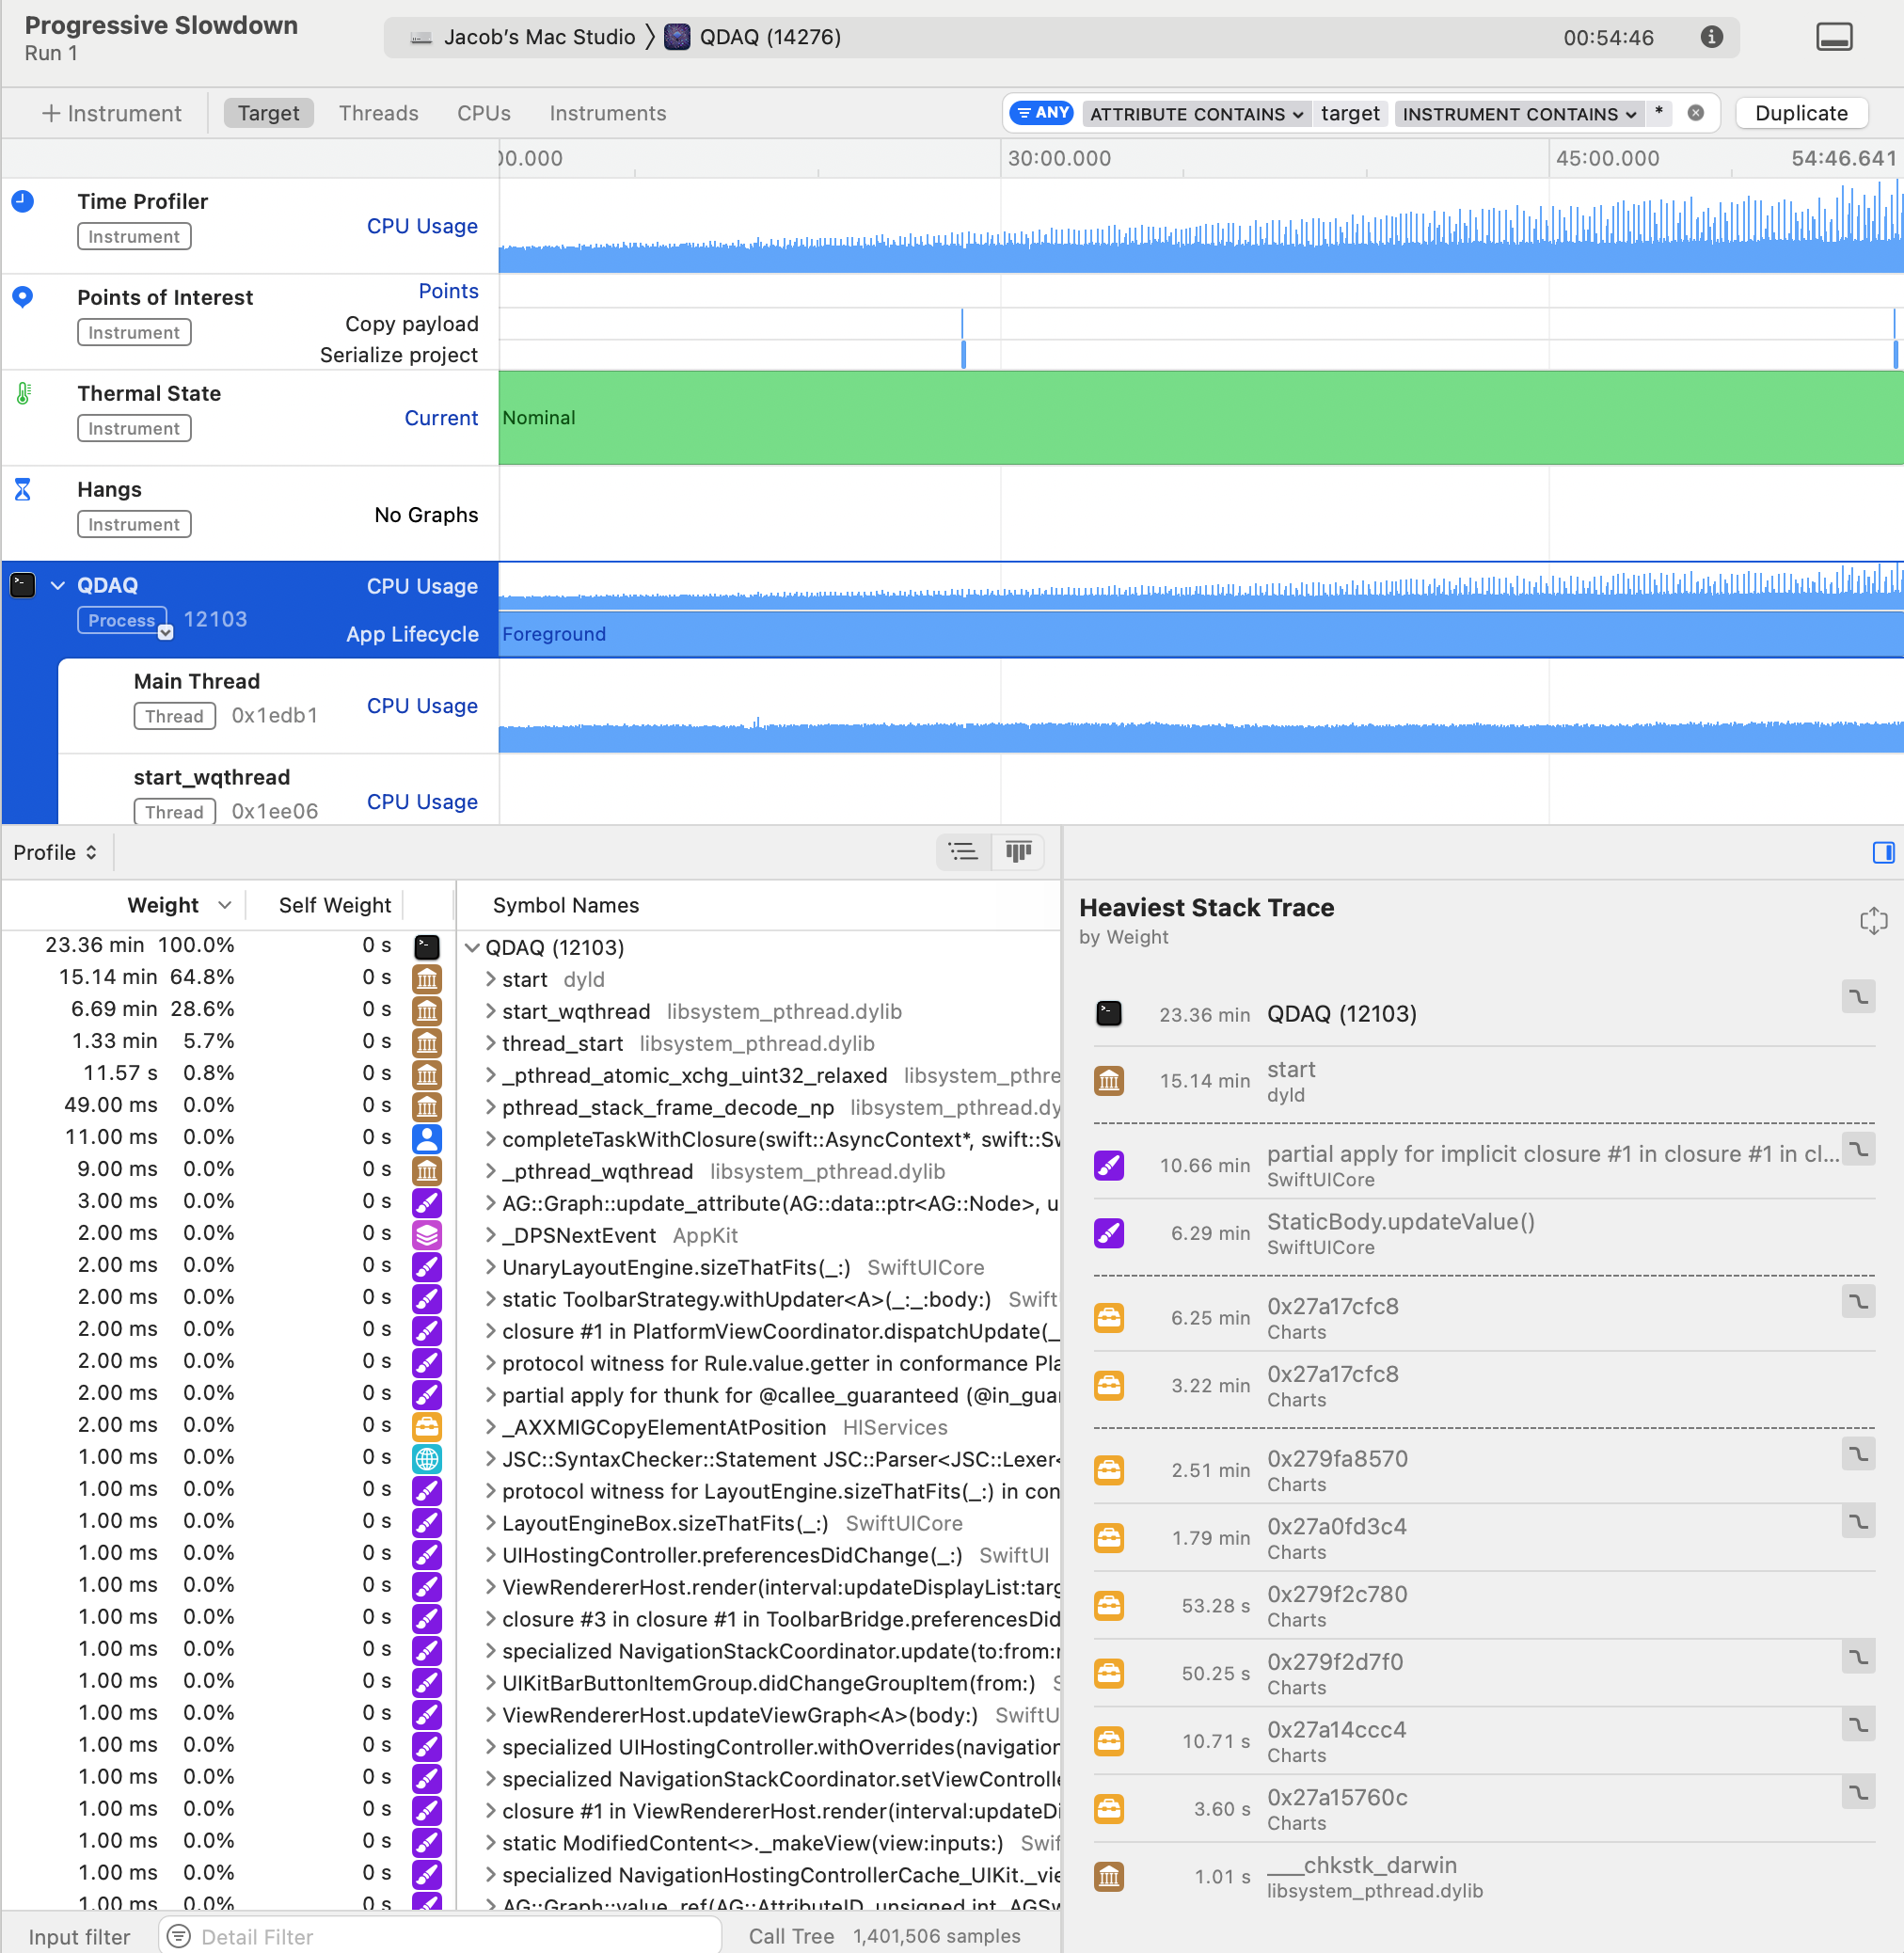Click the globe icon on the JSC::SyntaxChecker row

[x=427, y=1459]
